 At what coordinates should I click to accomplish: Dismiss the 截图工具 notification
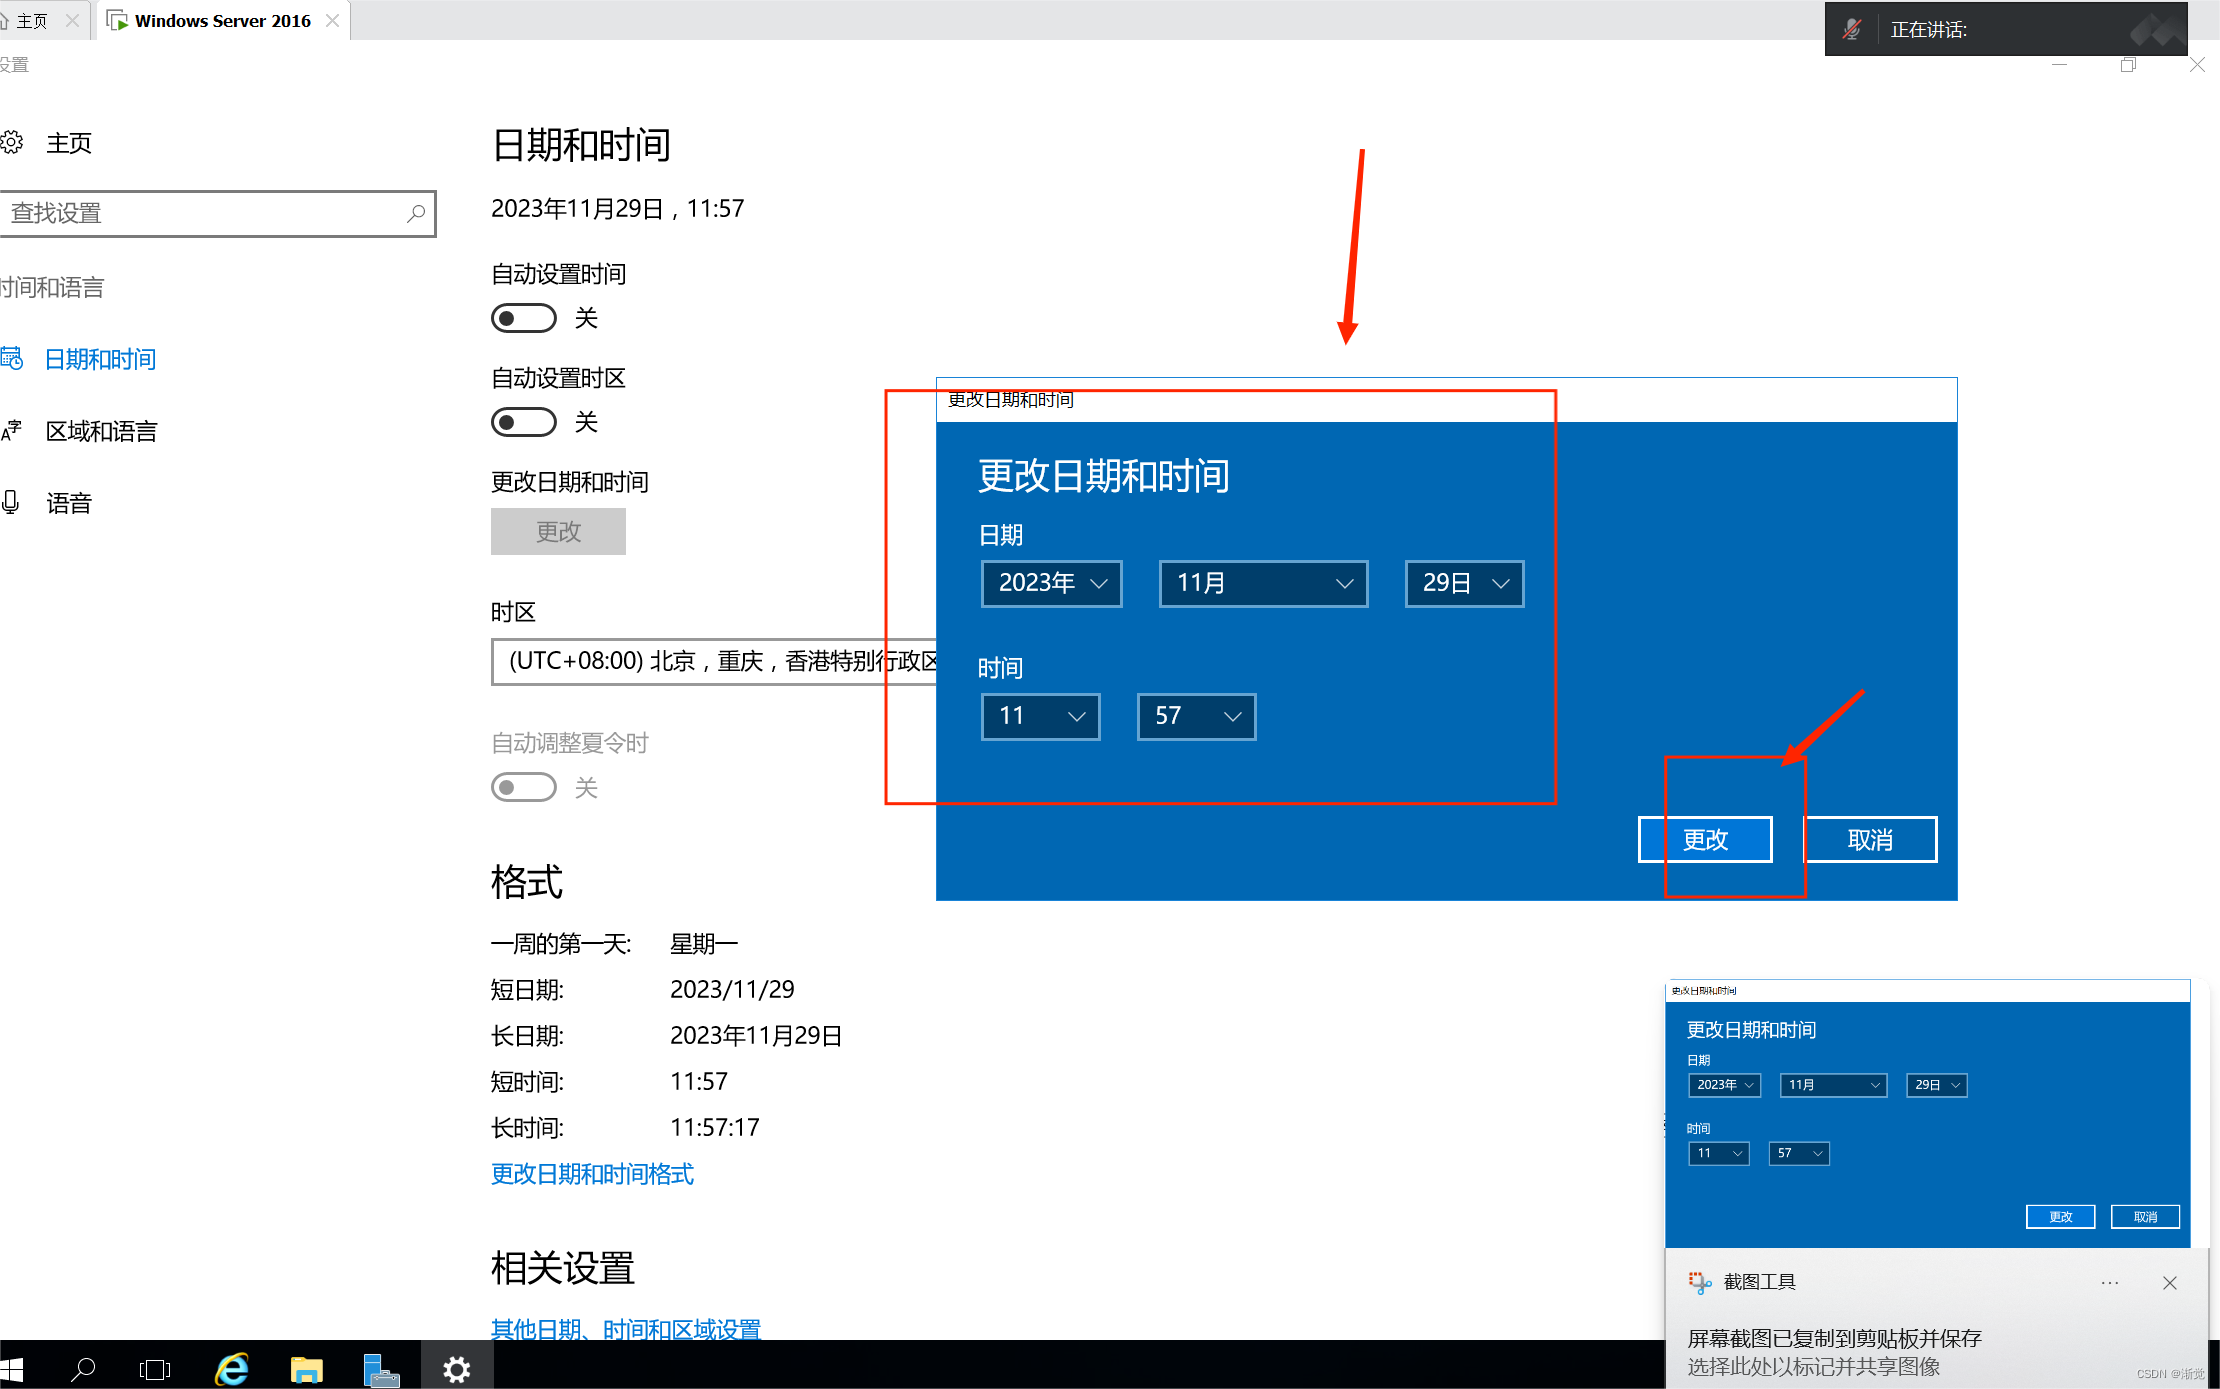point(2169,1282)
